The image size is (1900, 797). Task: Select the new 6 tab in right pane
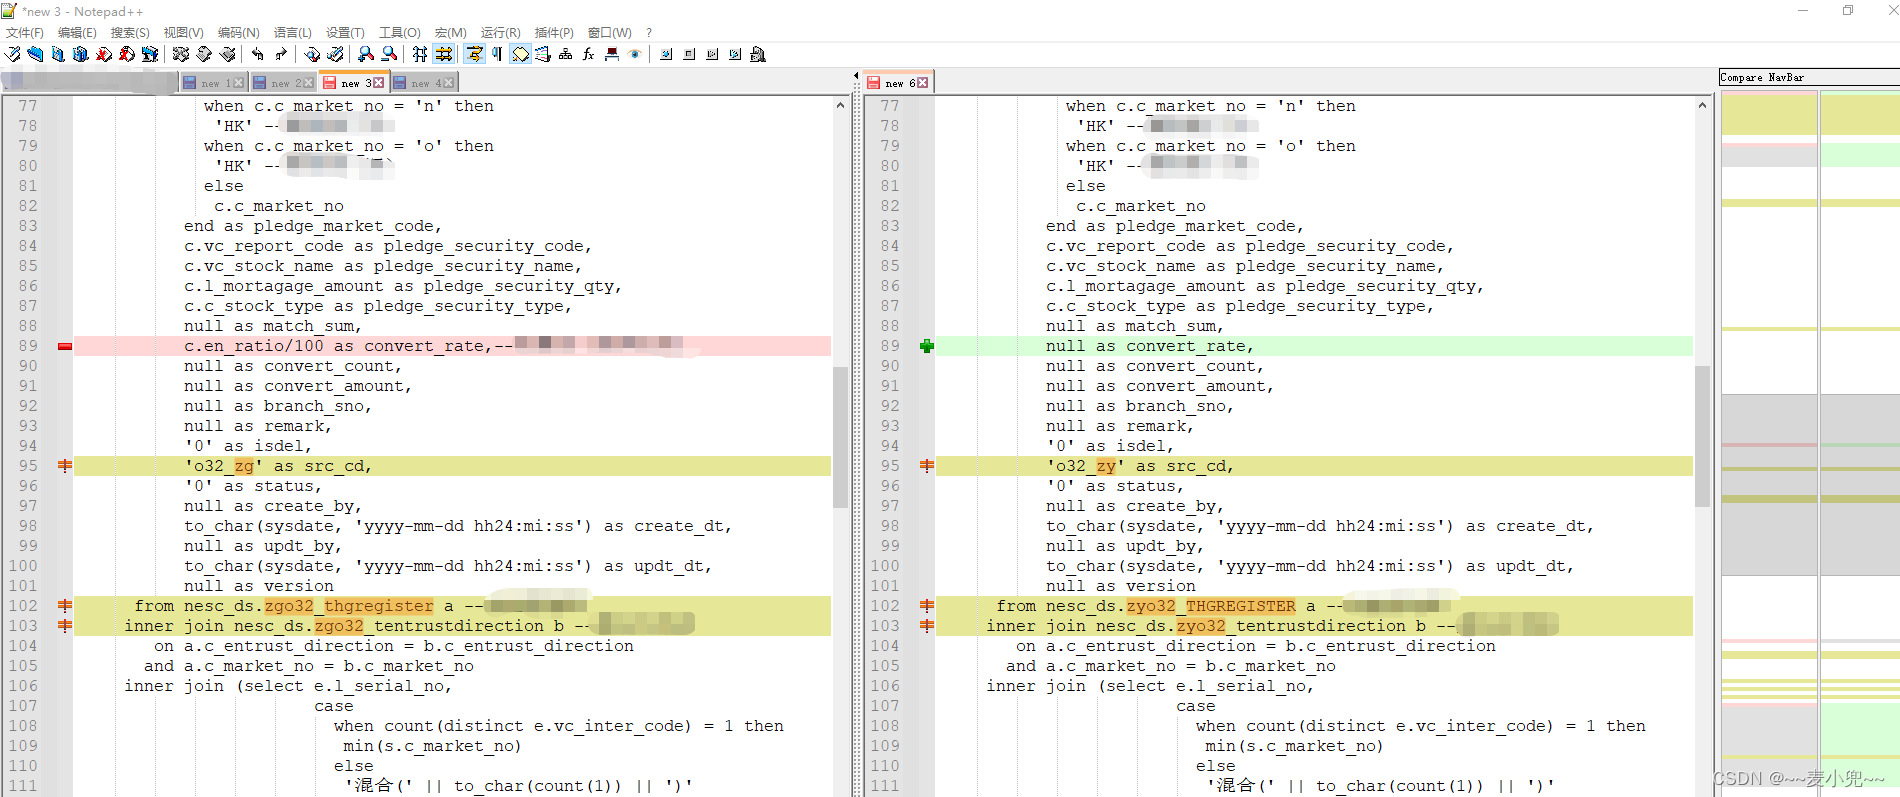click(x=897, y=83)
